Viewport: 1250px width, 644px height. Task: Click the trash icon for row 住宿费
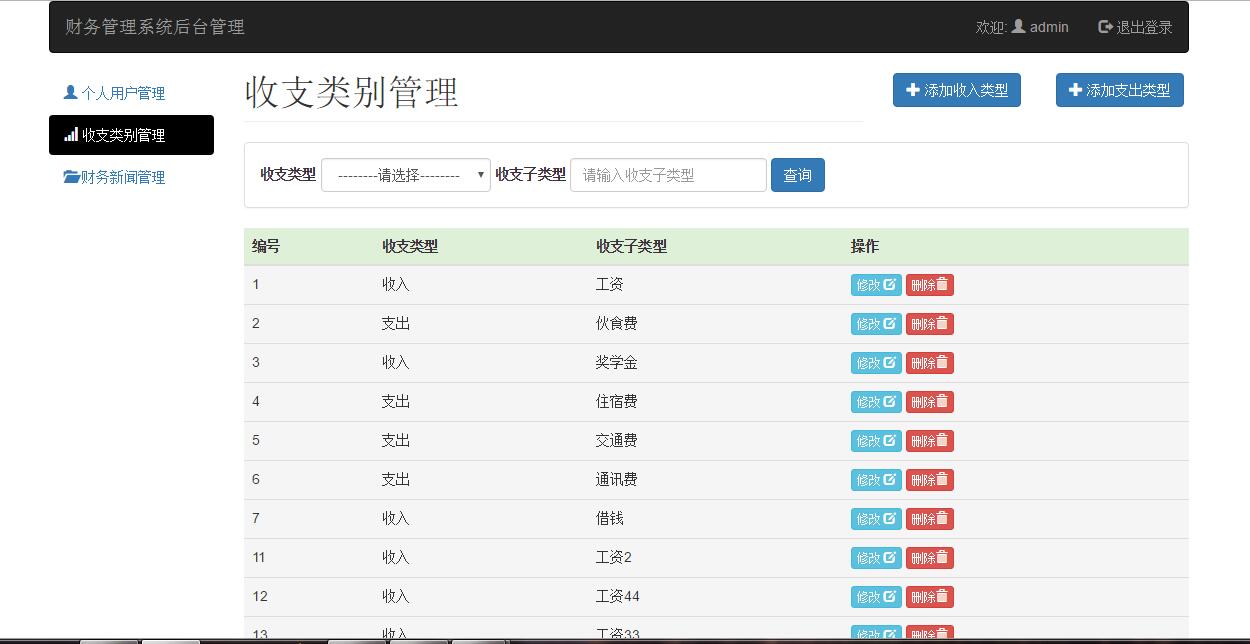pos(942,401)
